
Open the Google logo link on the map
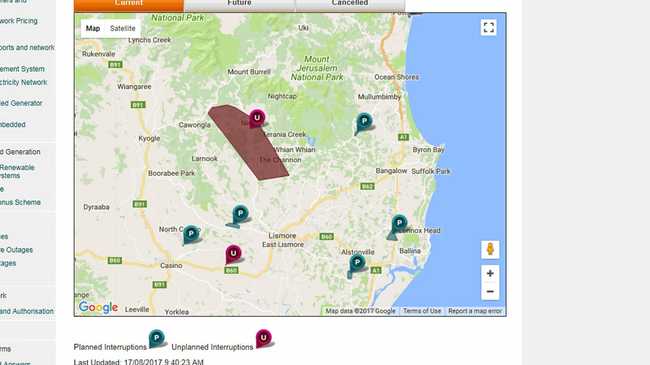98,307
